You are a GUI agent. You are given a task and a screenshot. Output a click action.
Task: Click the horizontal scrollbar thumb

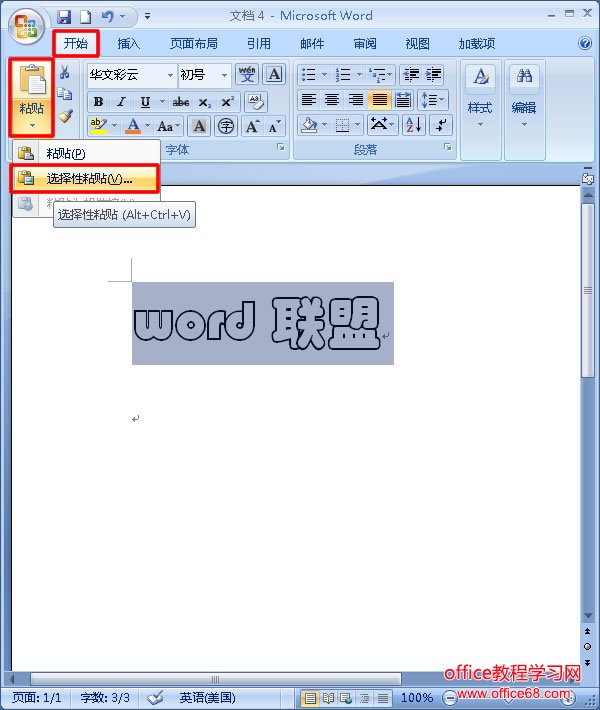pos(216,679)
